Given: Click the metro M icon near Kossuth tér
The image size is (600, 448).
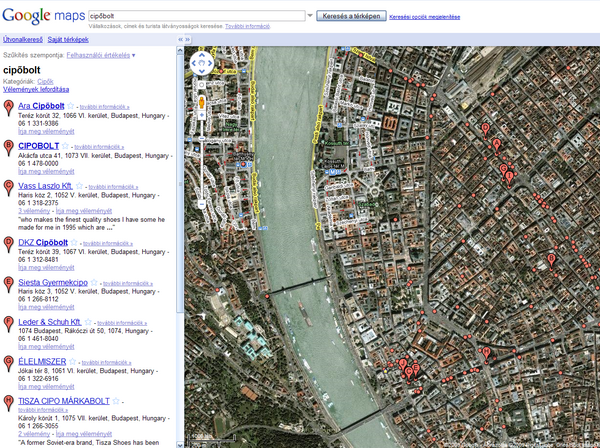Looking at the screenshot, I should 333,172.
